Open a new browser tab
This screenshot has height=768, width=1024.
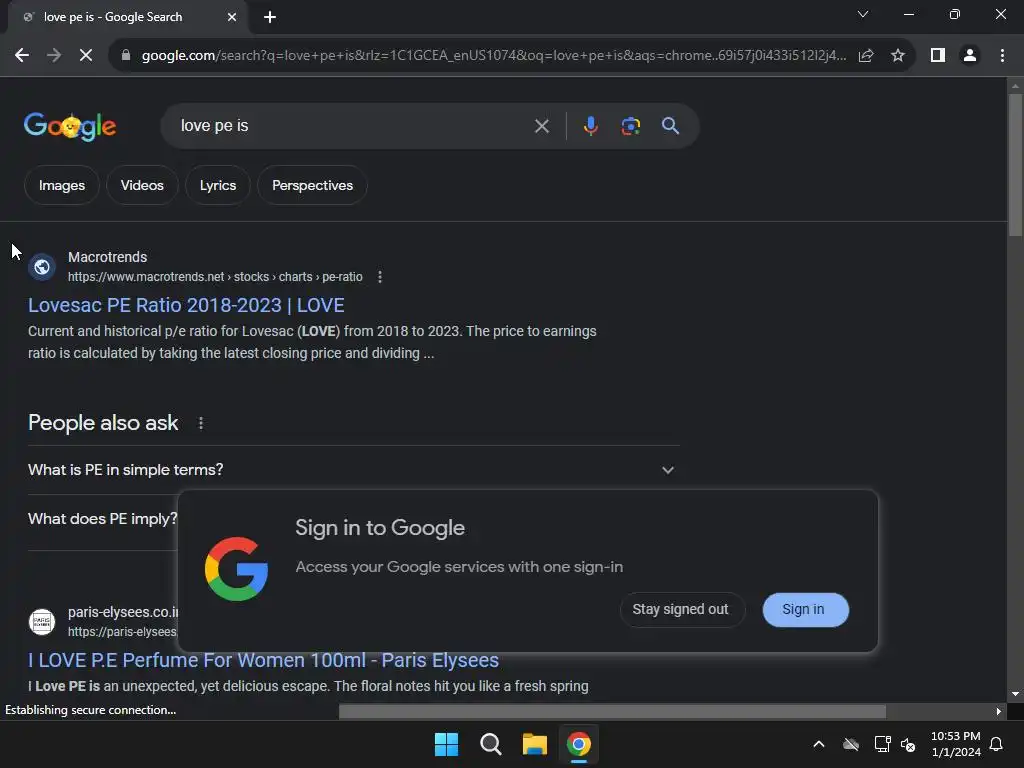[x=270, y=17]
